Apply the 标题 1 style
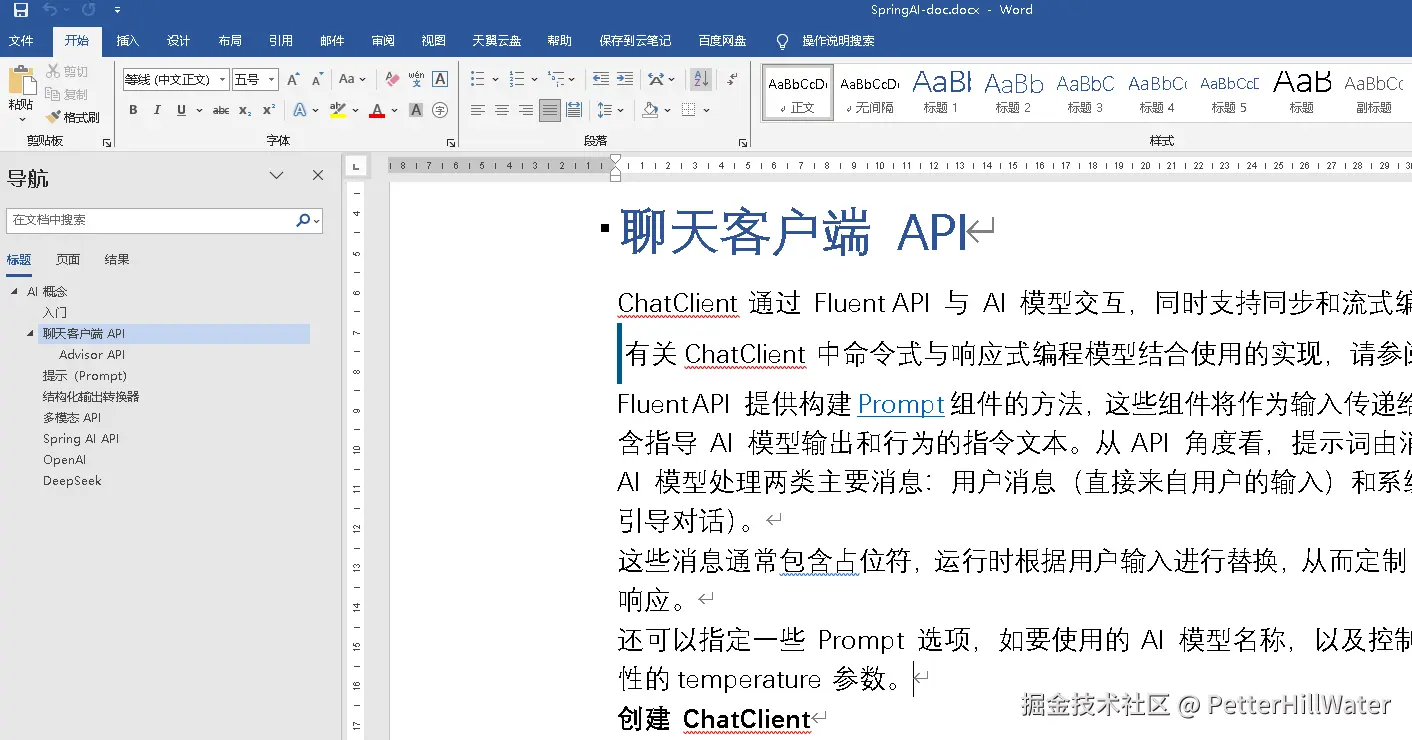The height and width of the screenshot is (740, 1412). (x=942, y=92)
